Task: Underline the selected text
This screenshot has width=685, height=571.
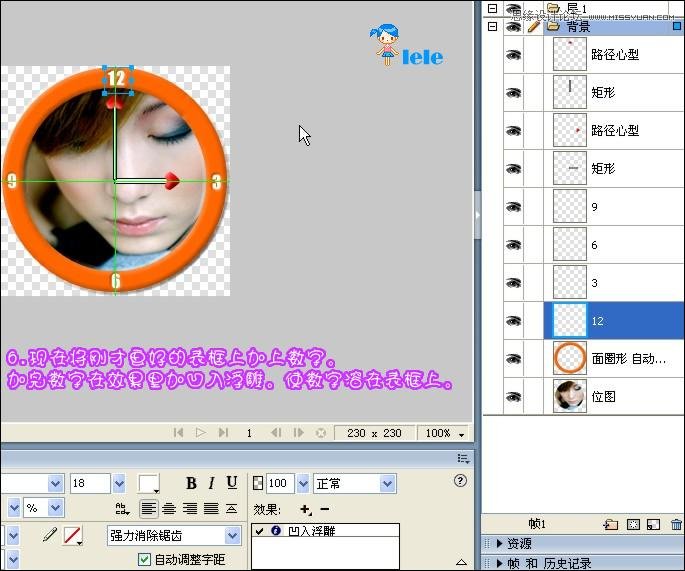Action: 232,484
